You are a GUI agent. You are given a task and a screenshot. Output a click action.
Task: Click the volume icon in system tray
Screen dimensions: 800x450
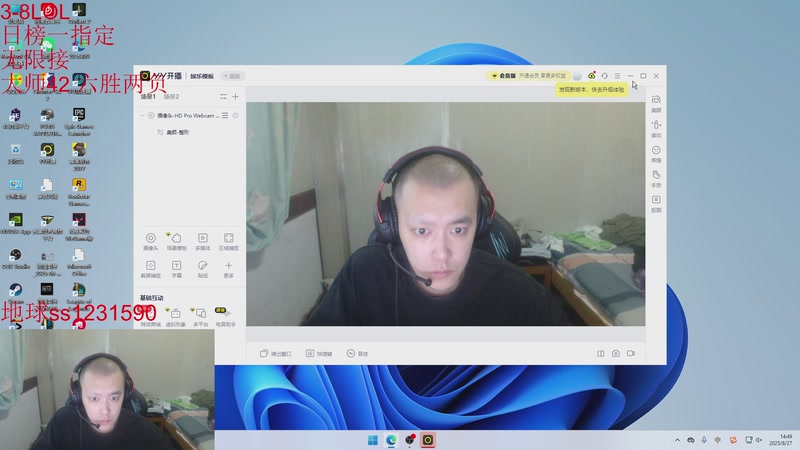pyautogui.click(x=759, y=440)
